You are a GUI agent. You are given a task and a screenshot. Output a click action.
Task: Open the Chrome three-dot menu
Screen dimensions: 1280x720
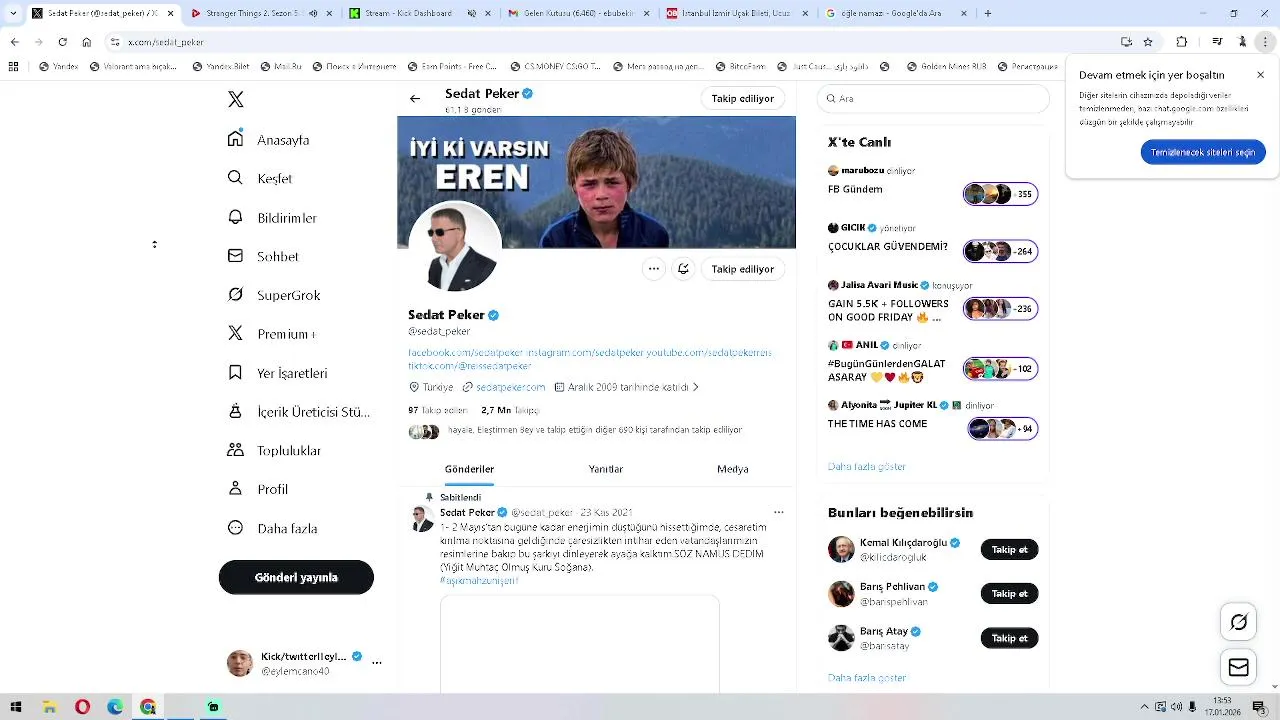[1267, 42]
